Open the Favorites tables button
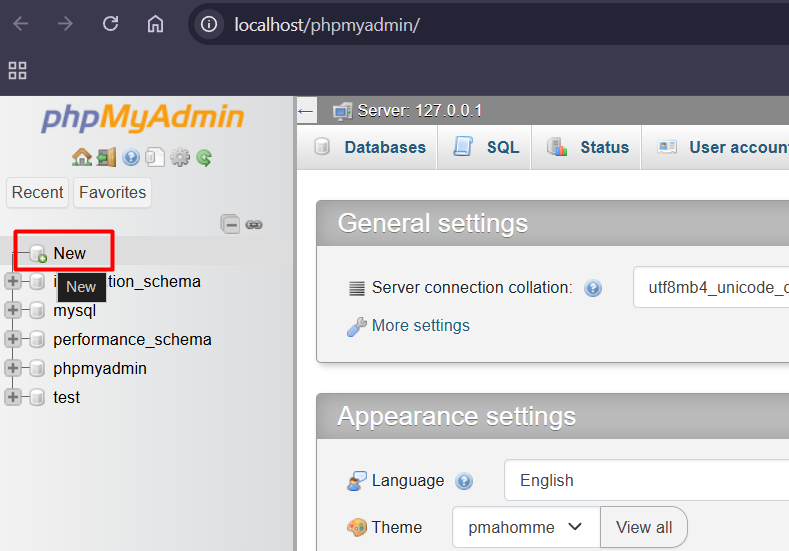 pos(112,192)
